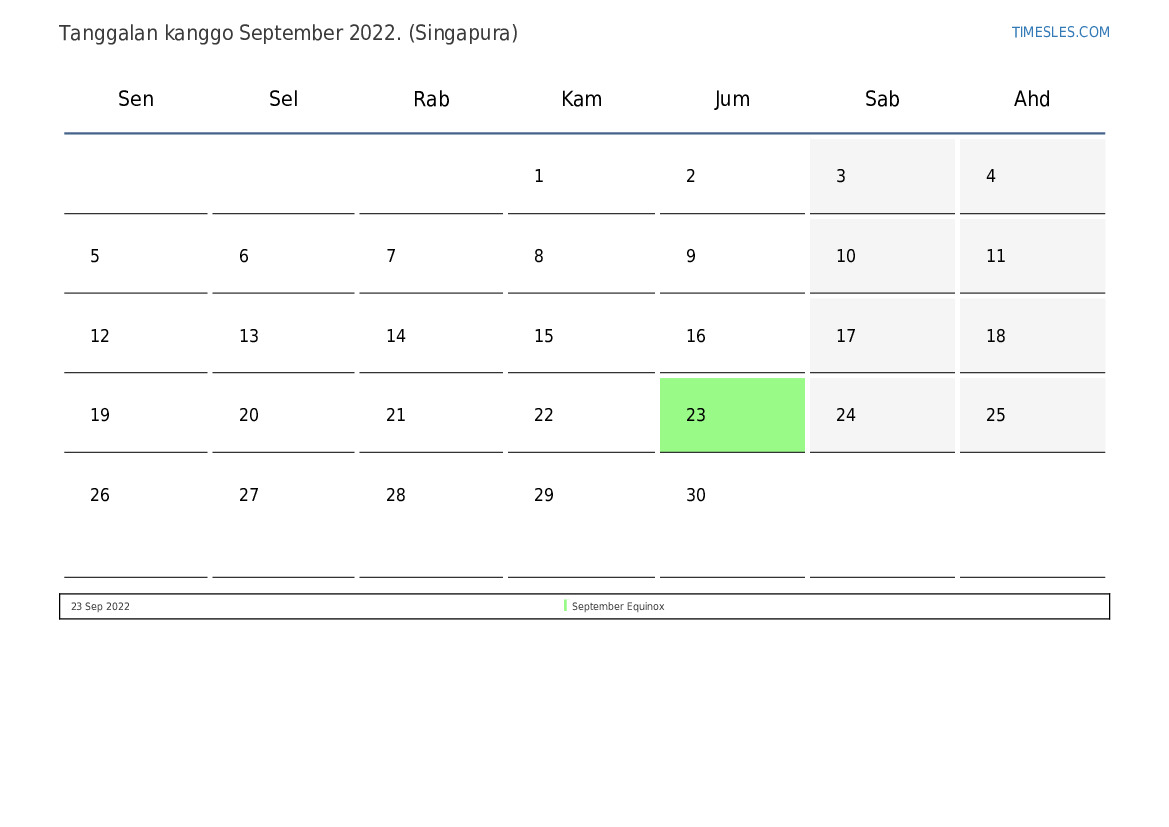Click the green September Equinox color marker

(565, 606)
